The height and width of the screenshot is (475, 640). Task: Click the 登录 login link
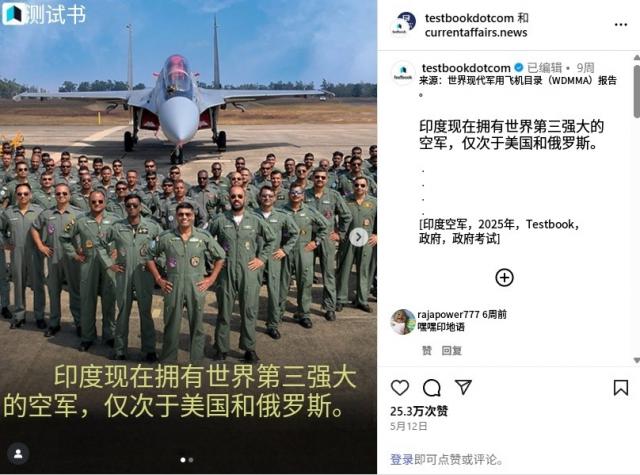(402, 459)
